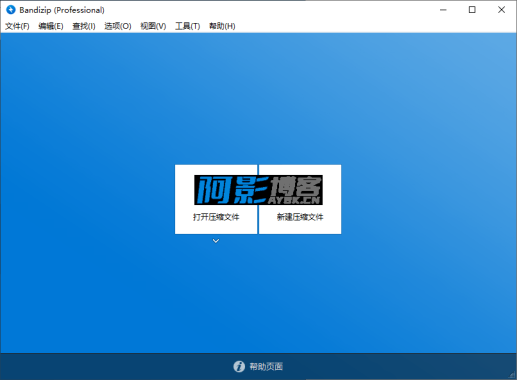Click the Bandizip (Professional) title text
This screenshot has width=517, height=380.
[62, 10]
